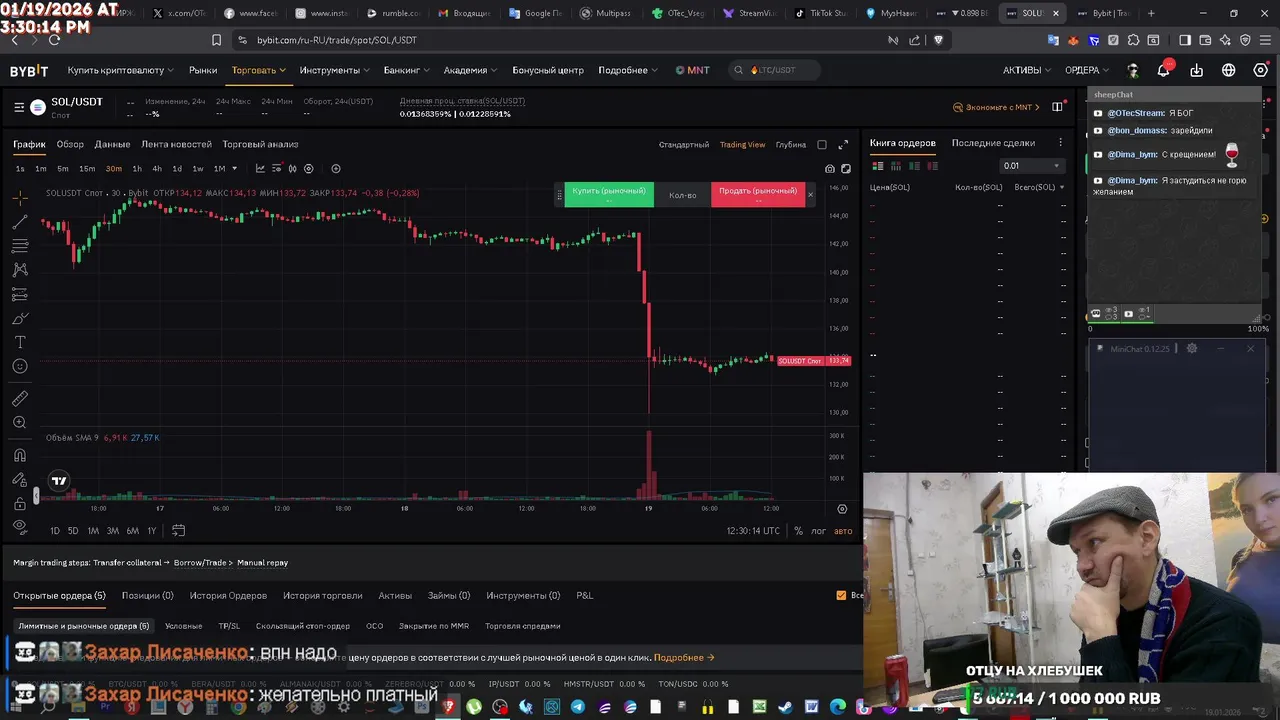This screenshot has width=1280, height=720.
Task: Open the emoji icons tool
Action: pyautogui.click(x=20, y=366)
